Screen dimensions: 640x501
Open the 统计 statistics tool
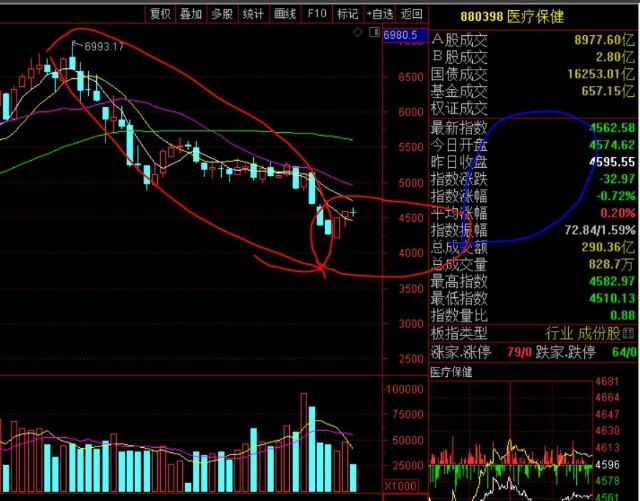pos(254,14)
